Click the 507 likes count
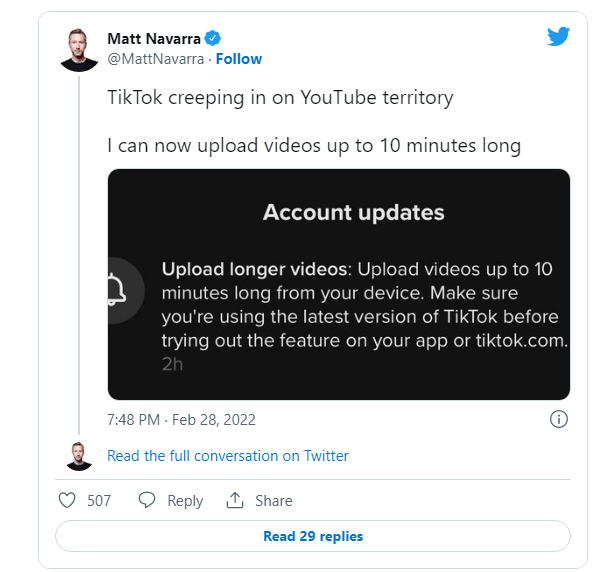Image resolution: width=611 pixels, height=572 pixels. click(x=99, y=501)
